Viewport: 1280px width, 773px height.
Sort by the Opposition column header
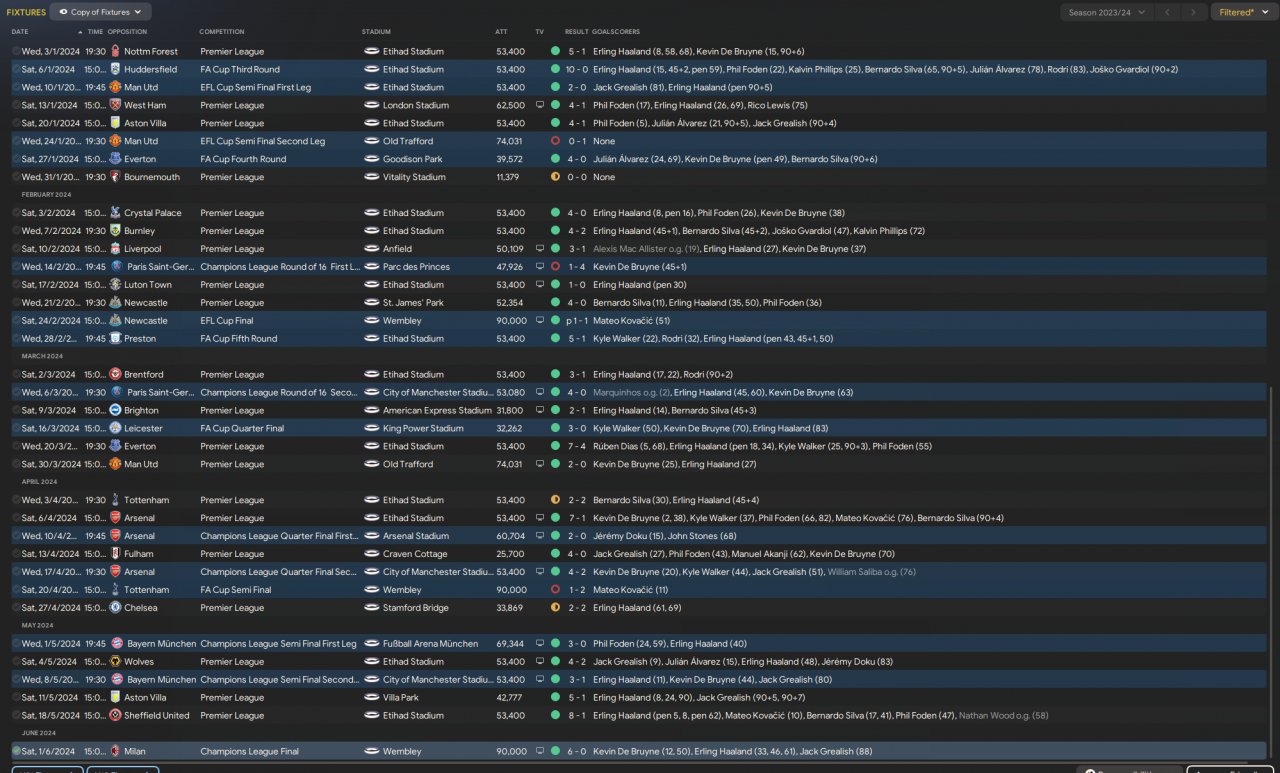(127, 32)
